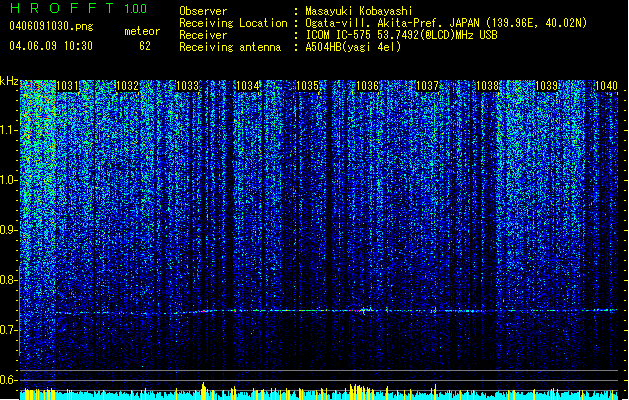
Task: Click time marker 1039
Action: tap(547, 86)
